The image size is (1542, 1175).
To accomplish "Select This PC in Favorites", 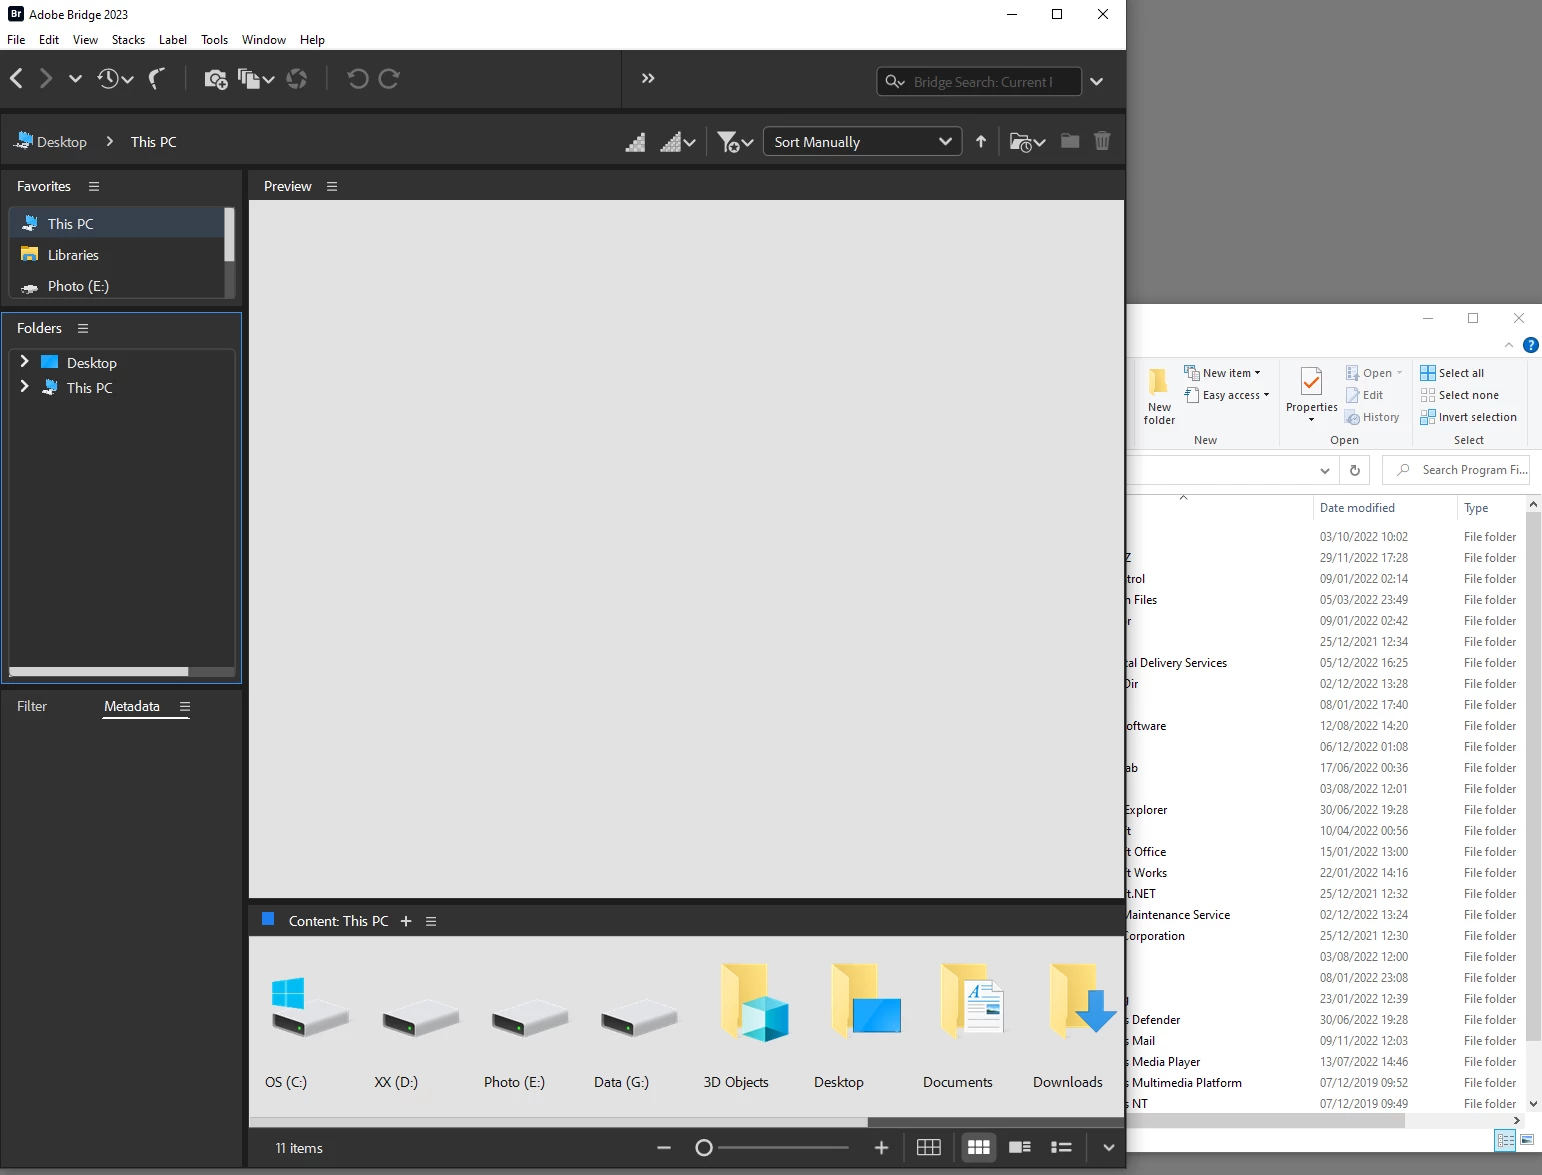I will pos(116,224).
